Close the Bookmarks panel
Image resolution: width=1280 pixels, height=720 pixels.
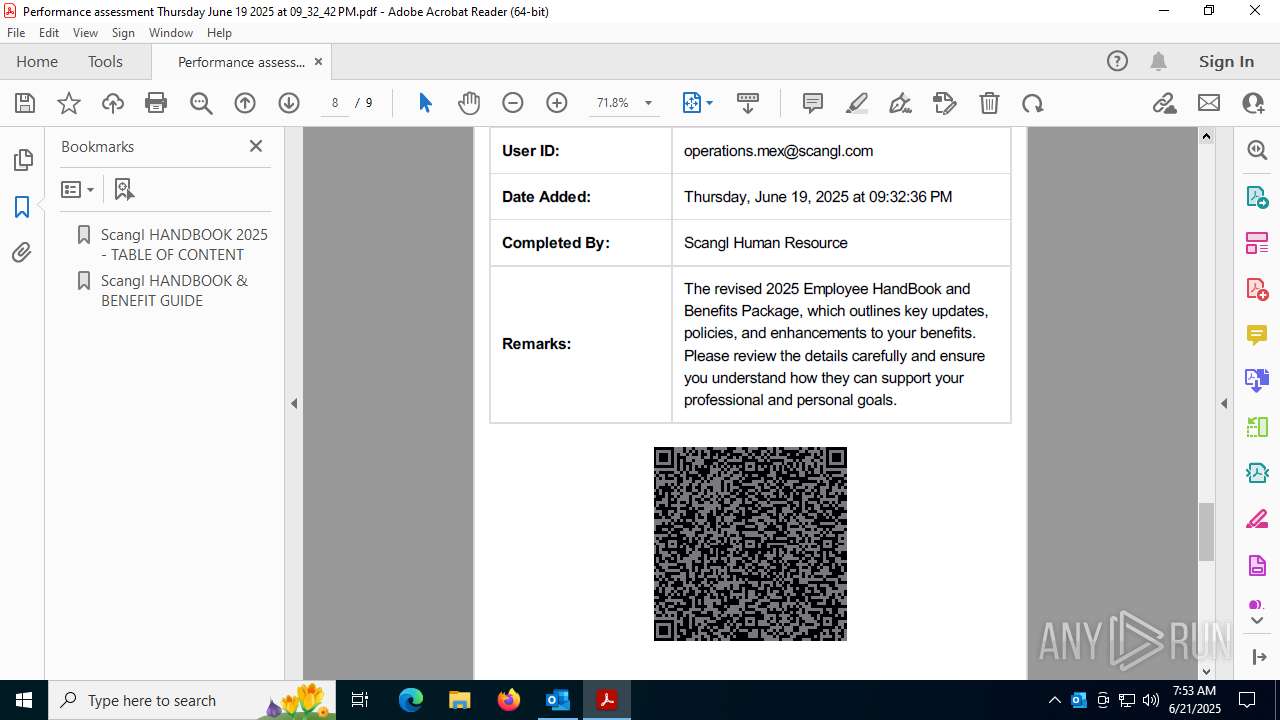tap(256, 146)
